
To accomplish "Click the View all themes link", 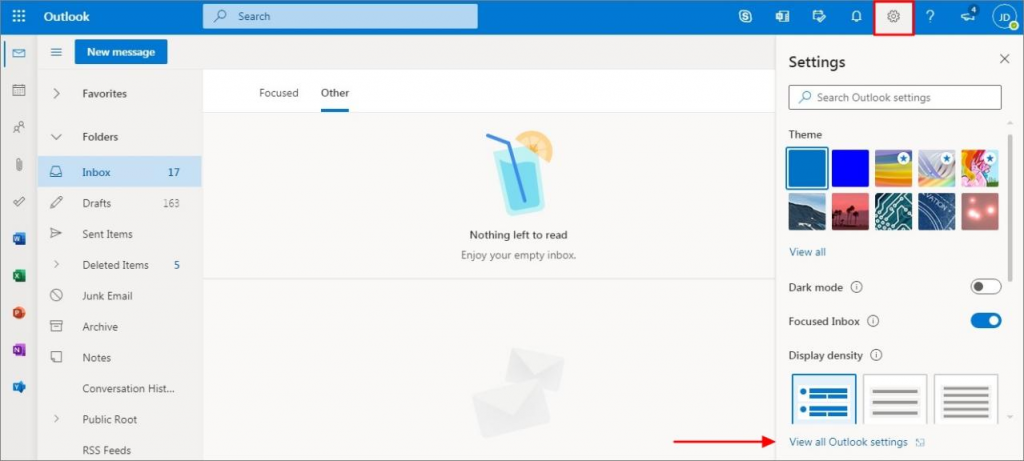I will [807, 252].
